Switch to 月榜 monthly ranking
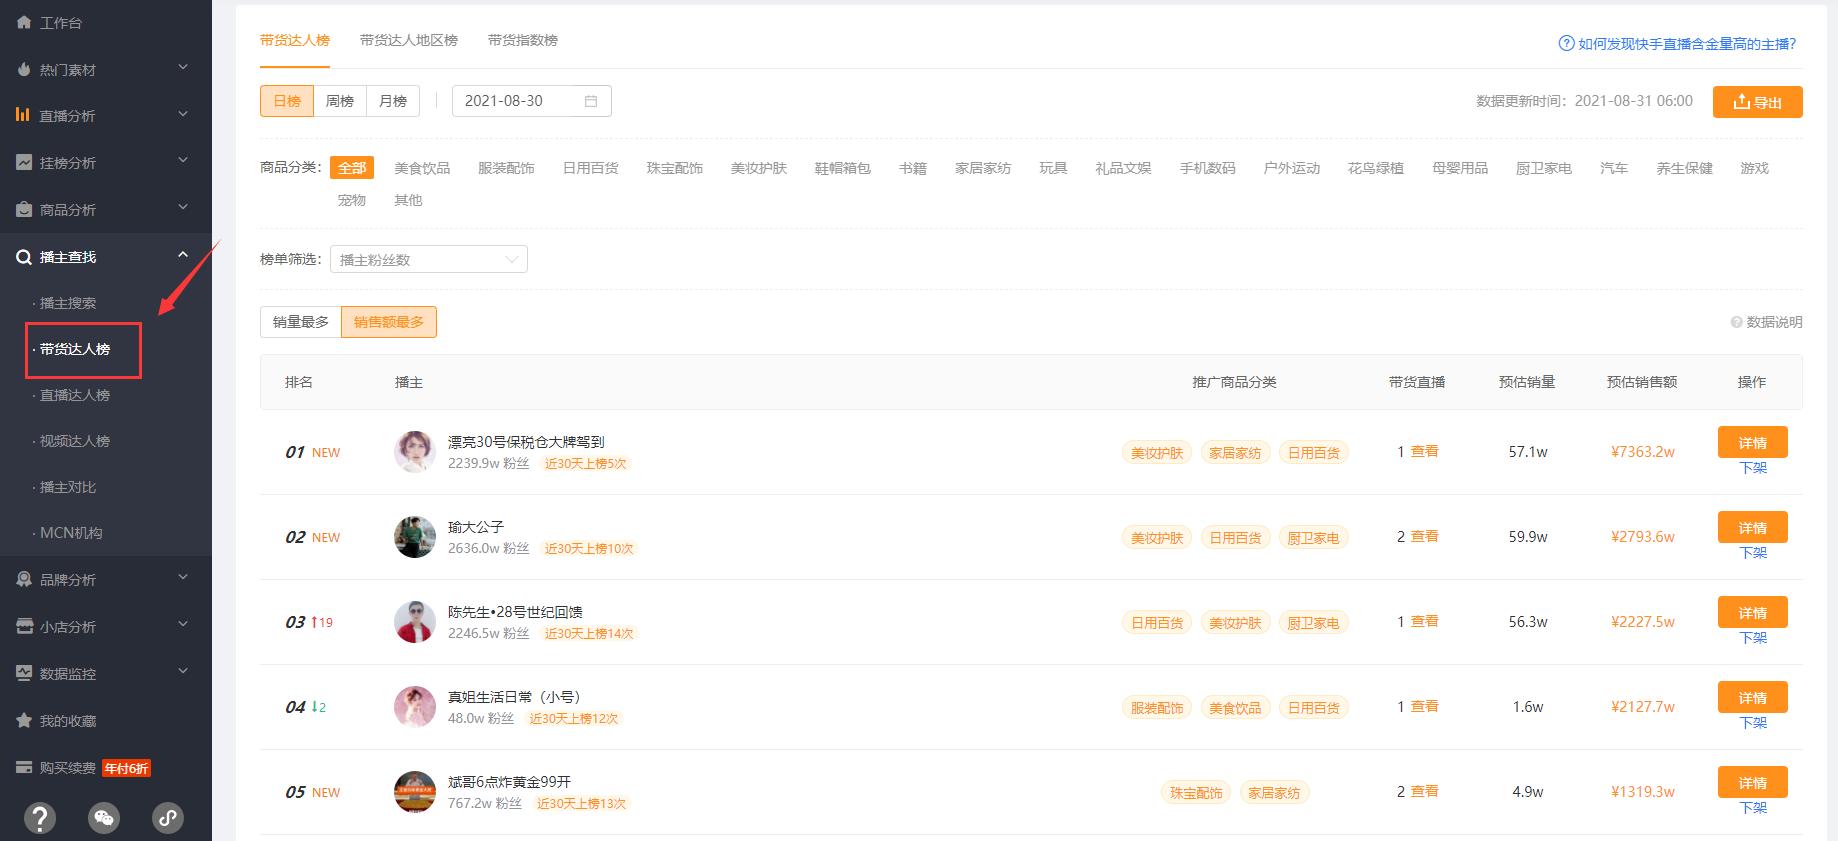 [x=393, y=101]
